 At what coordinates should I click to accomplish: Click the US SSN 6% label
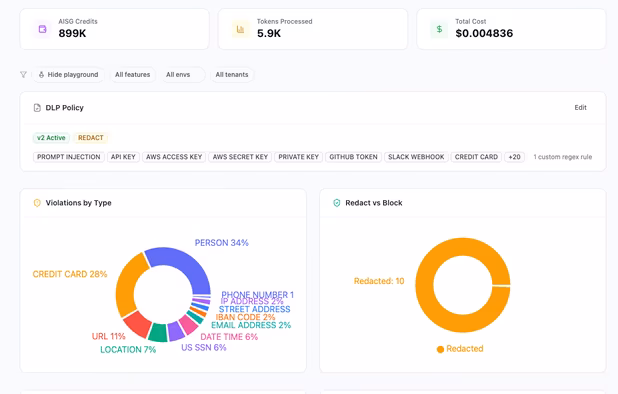coord(204,348)
